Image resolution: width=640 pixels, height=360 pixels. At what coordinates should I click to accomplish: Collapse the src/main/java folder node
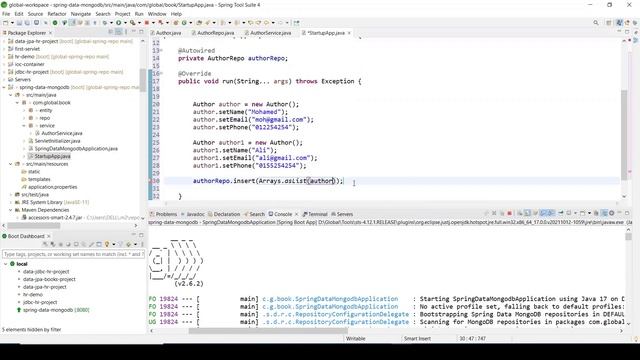click(x=11, y=95)
